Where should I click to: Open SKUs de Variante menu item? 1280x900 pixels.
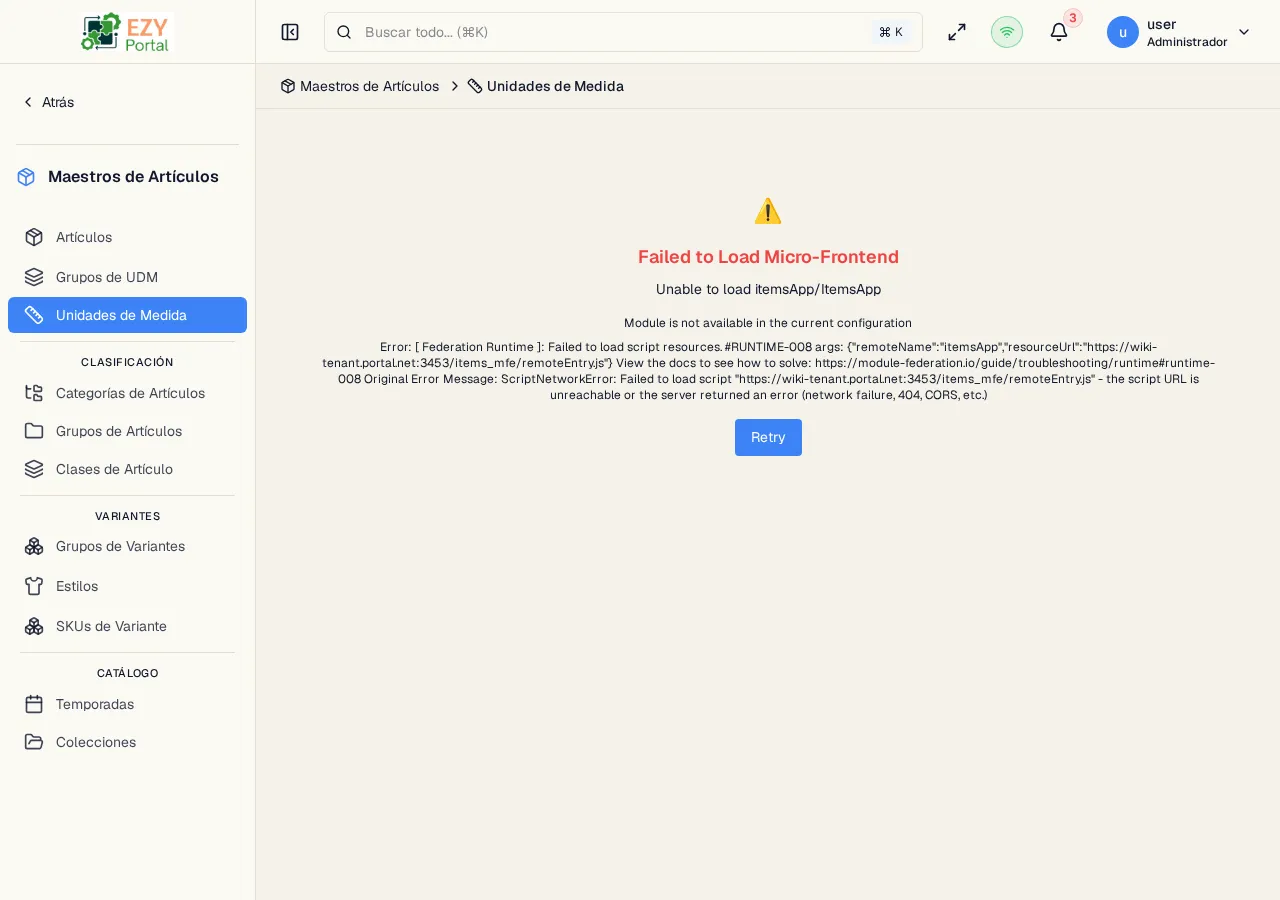coord(127,626)
